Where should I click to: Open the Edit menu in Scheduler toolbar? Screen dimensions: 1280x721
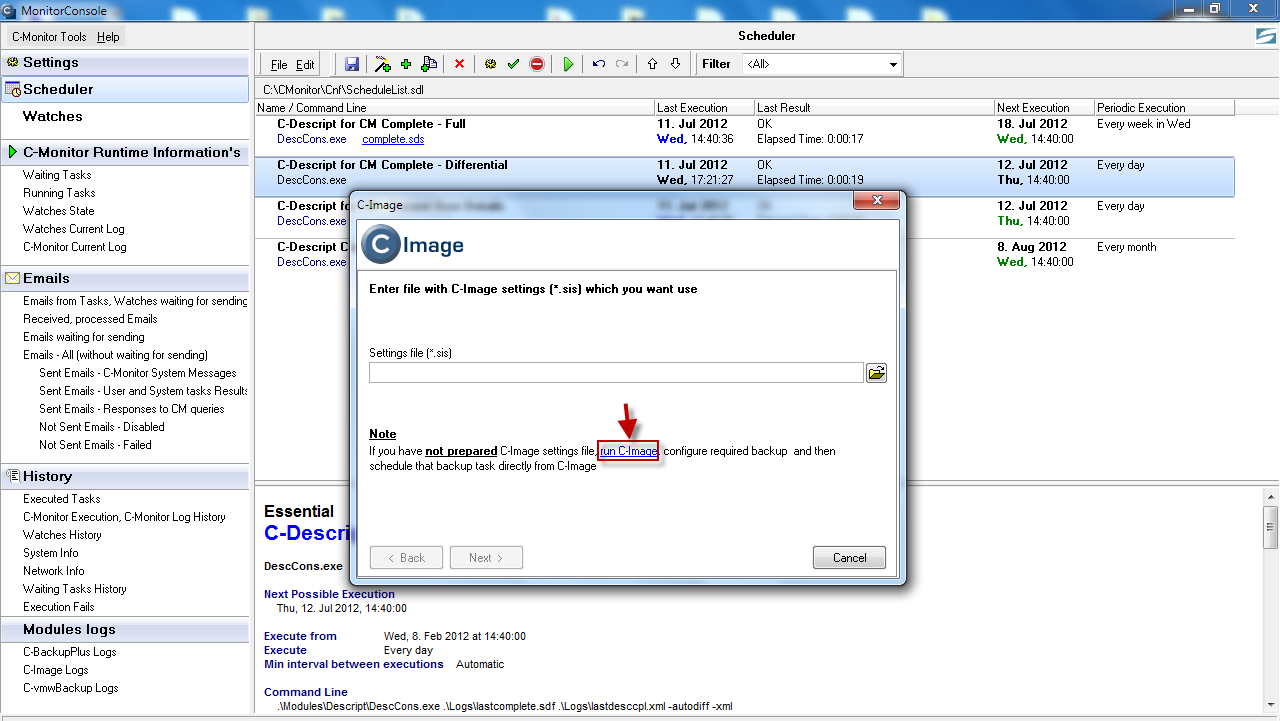[x=305, y=65]
